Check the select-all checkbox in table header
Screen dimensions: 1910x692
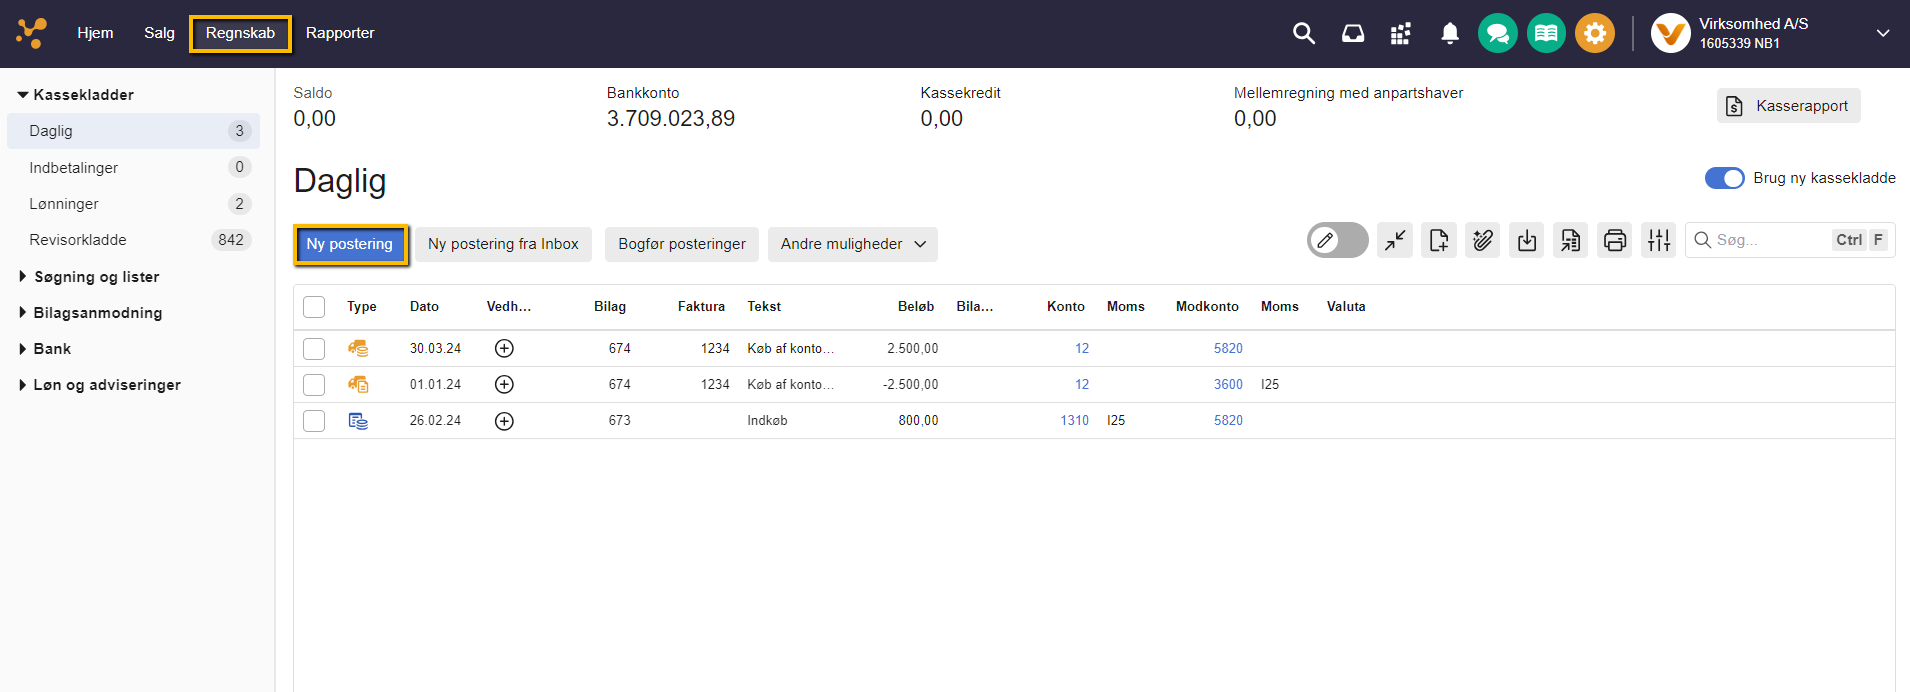coord(314,307)
